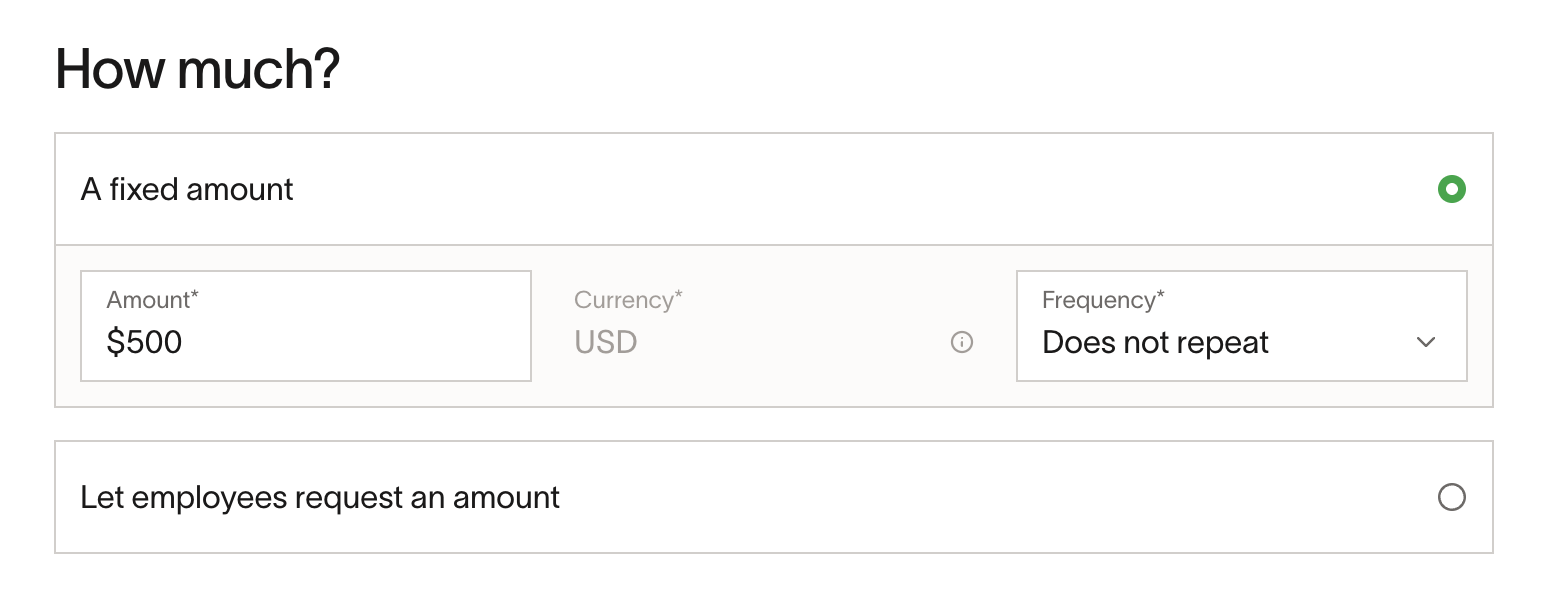Screen dimensions: 1562x610
Task: Click the "Let employees request an amount" text
Action: point(320,497)
